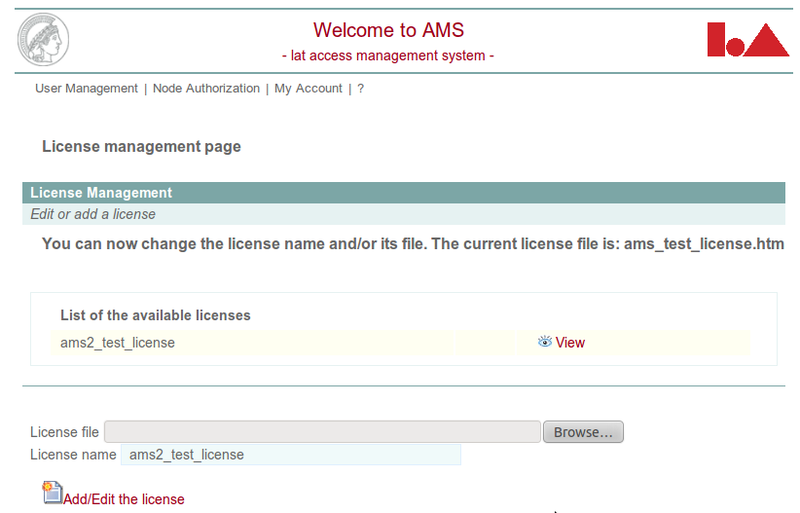Click the 'lat access management system' subtitle
The image size is (800, 513).
tap(388, 55)
